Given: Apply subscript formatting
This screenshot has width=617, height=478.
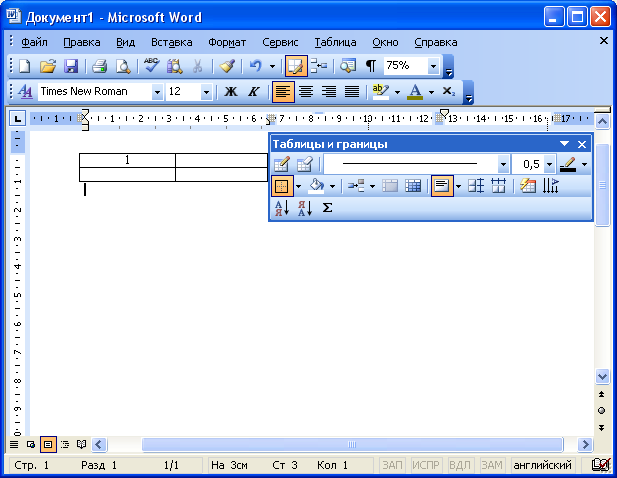Looking at the screenshot, I should pos(449,92).
